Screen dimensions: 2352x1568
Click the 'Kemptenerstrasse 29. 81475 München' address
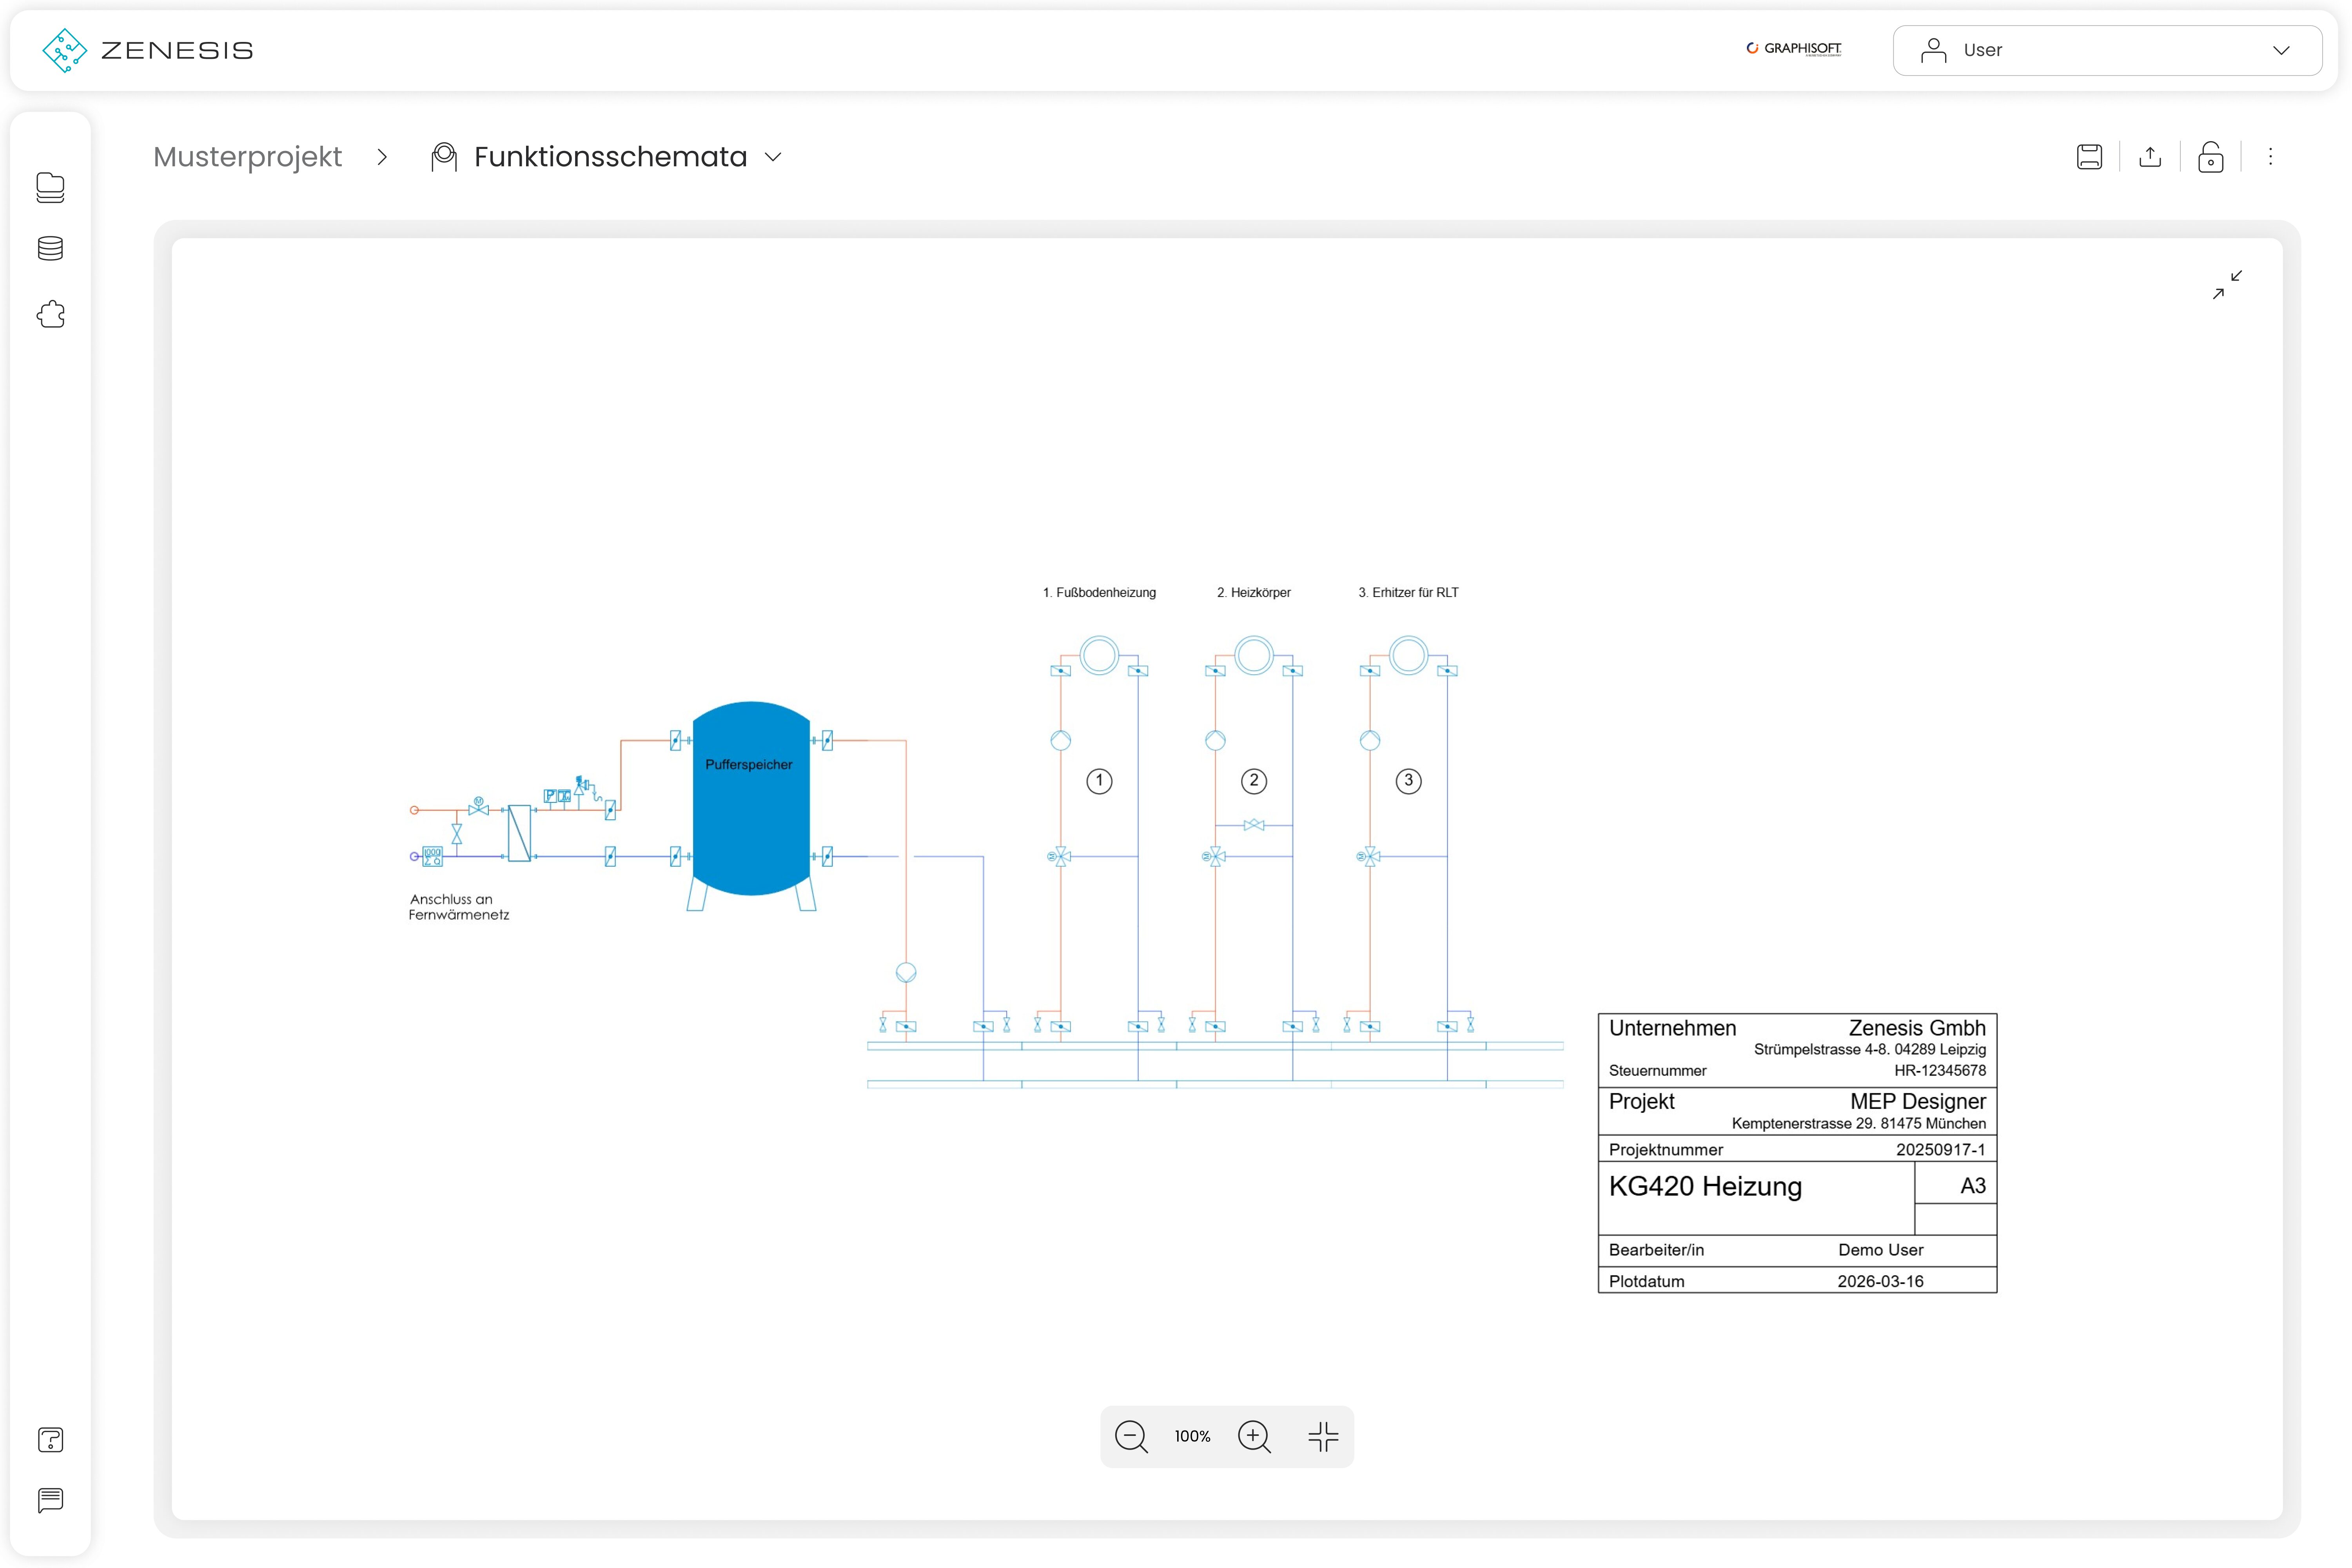[1859, 1123]
